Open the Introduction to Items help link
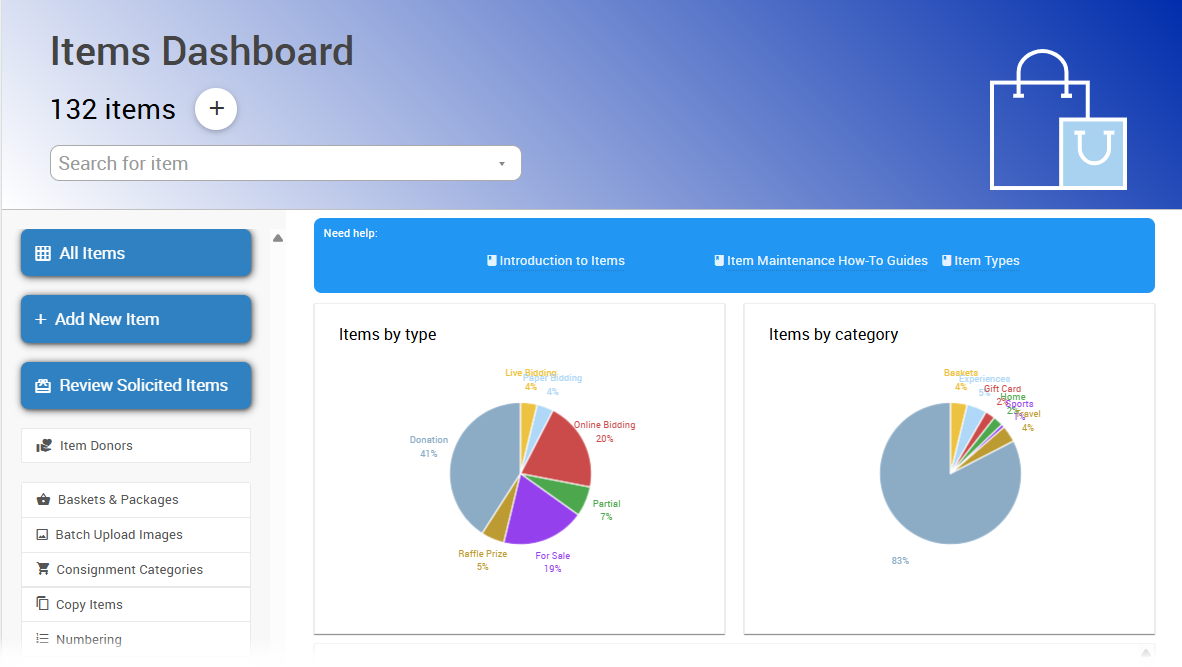This screenshot has width=1182, height=667. tap(555, 260)
